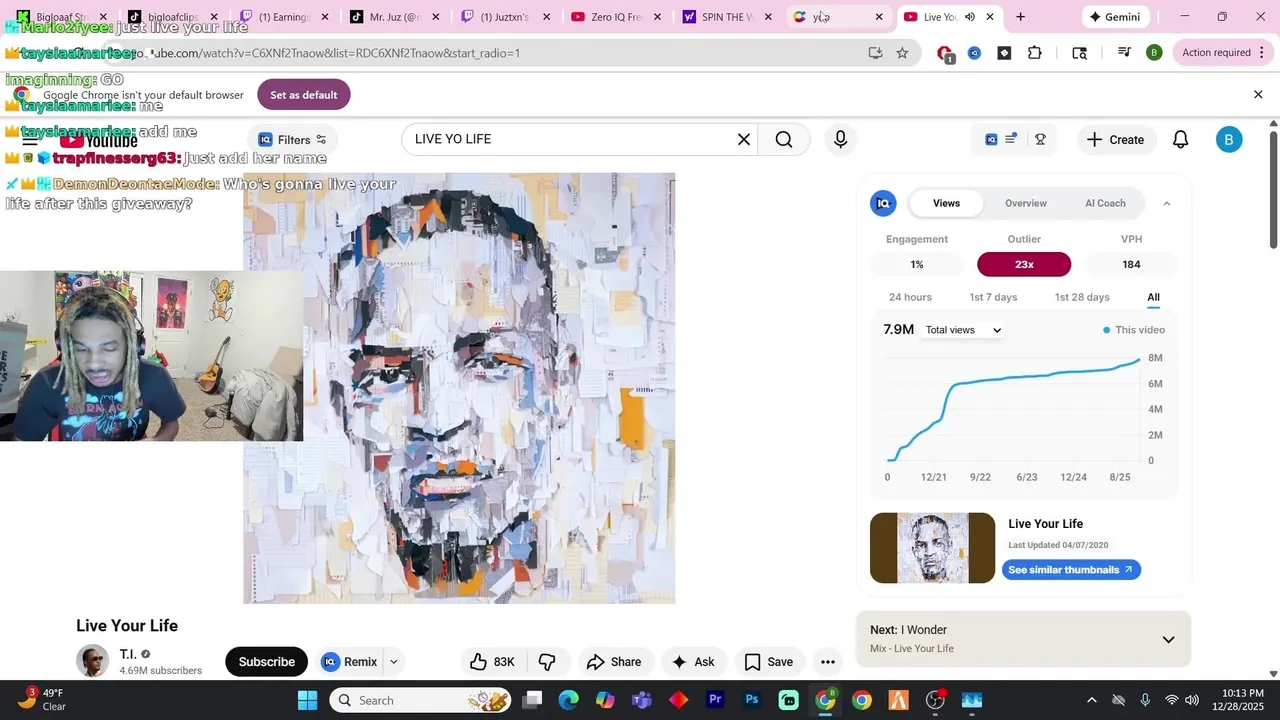
Task: Open media controls icon in Chrome toolbar
Action: point(1124,53)
